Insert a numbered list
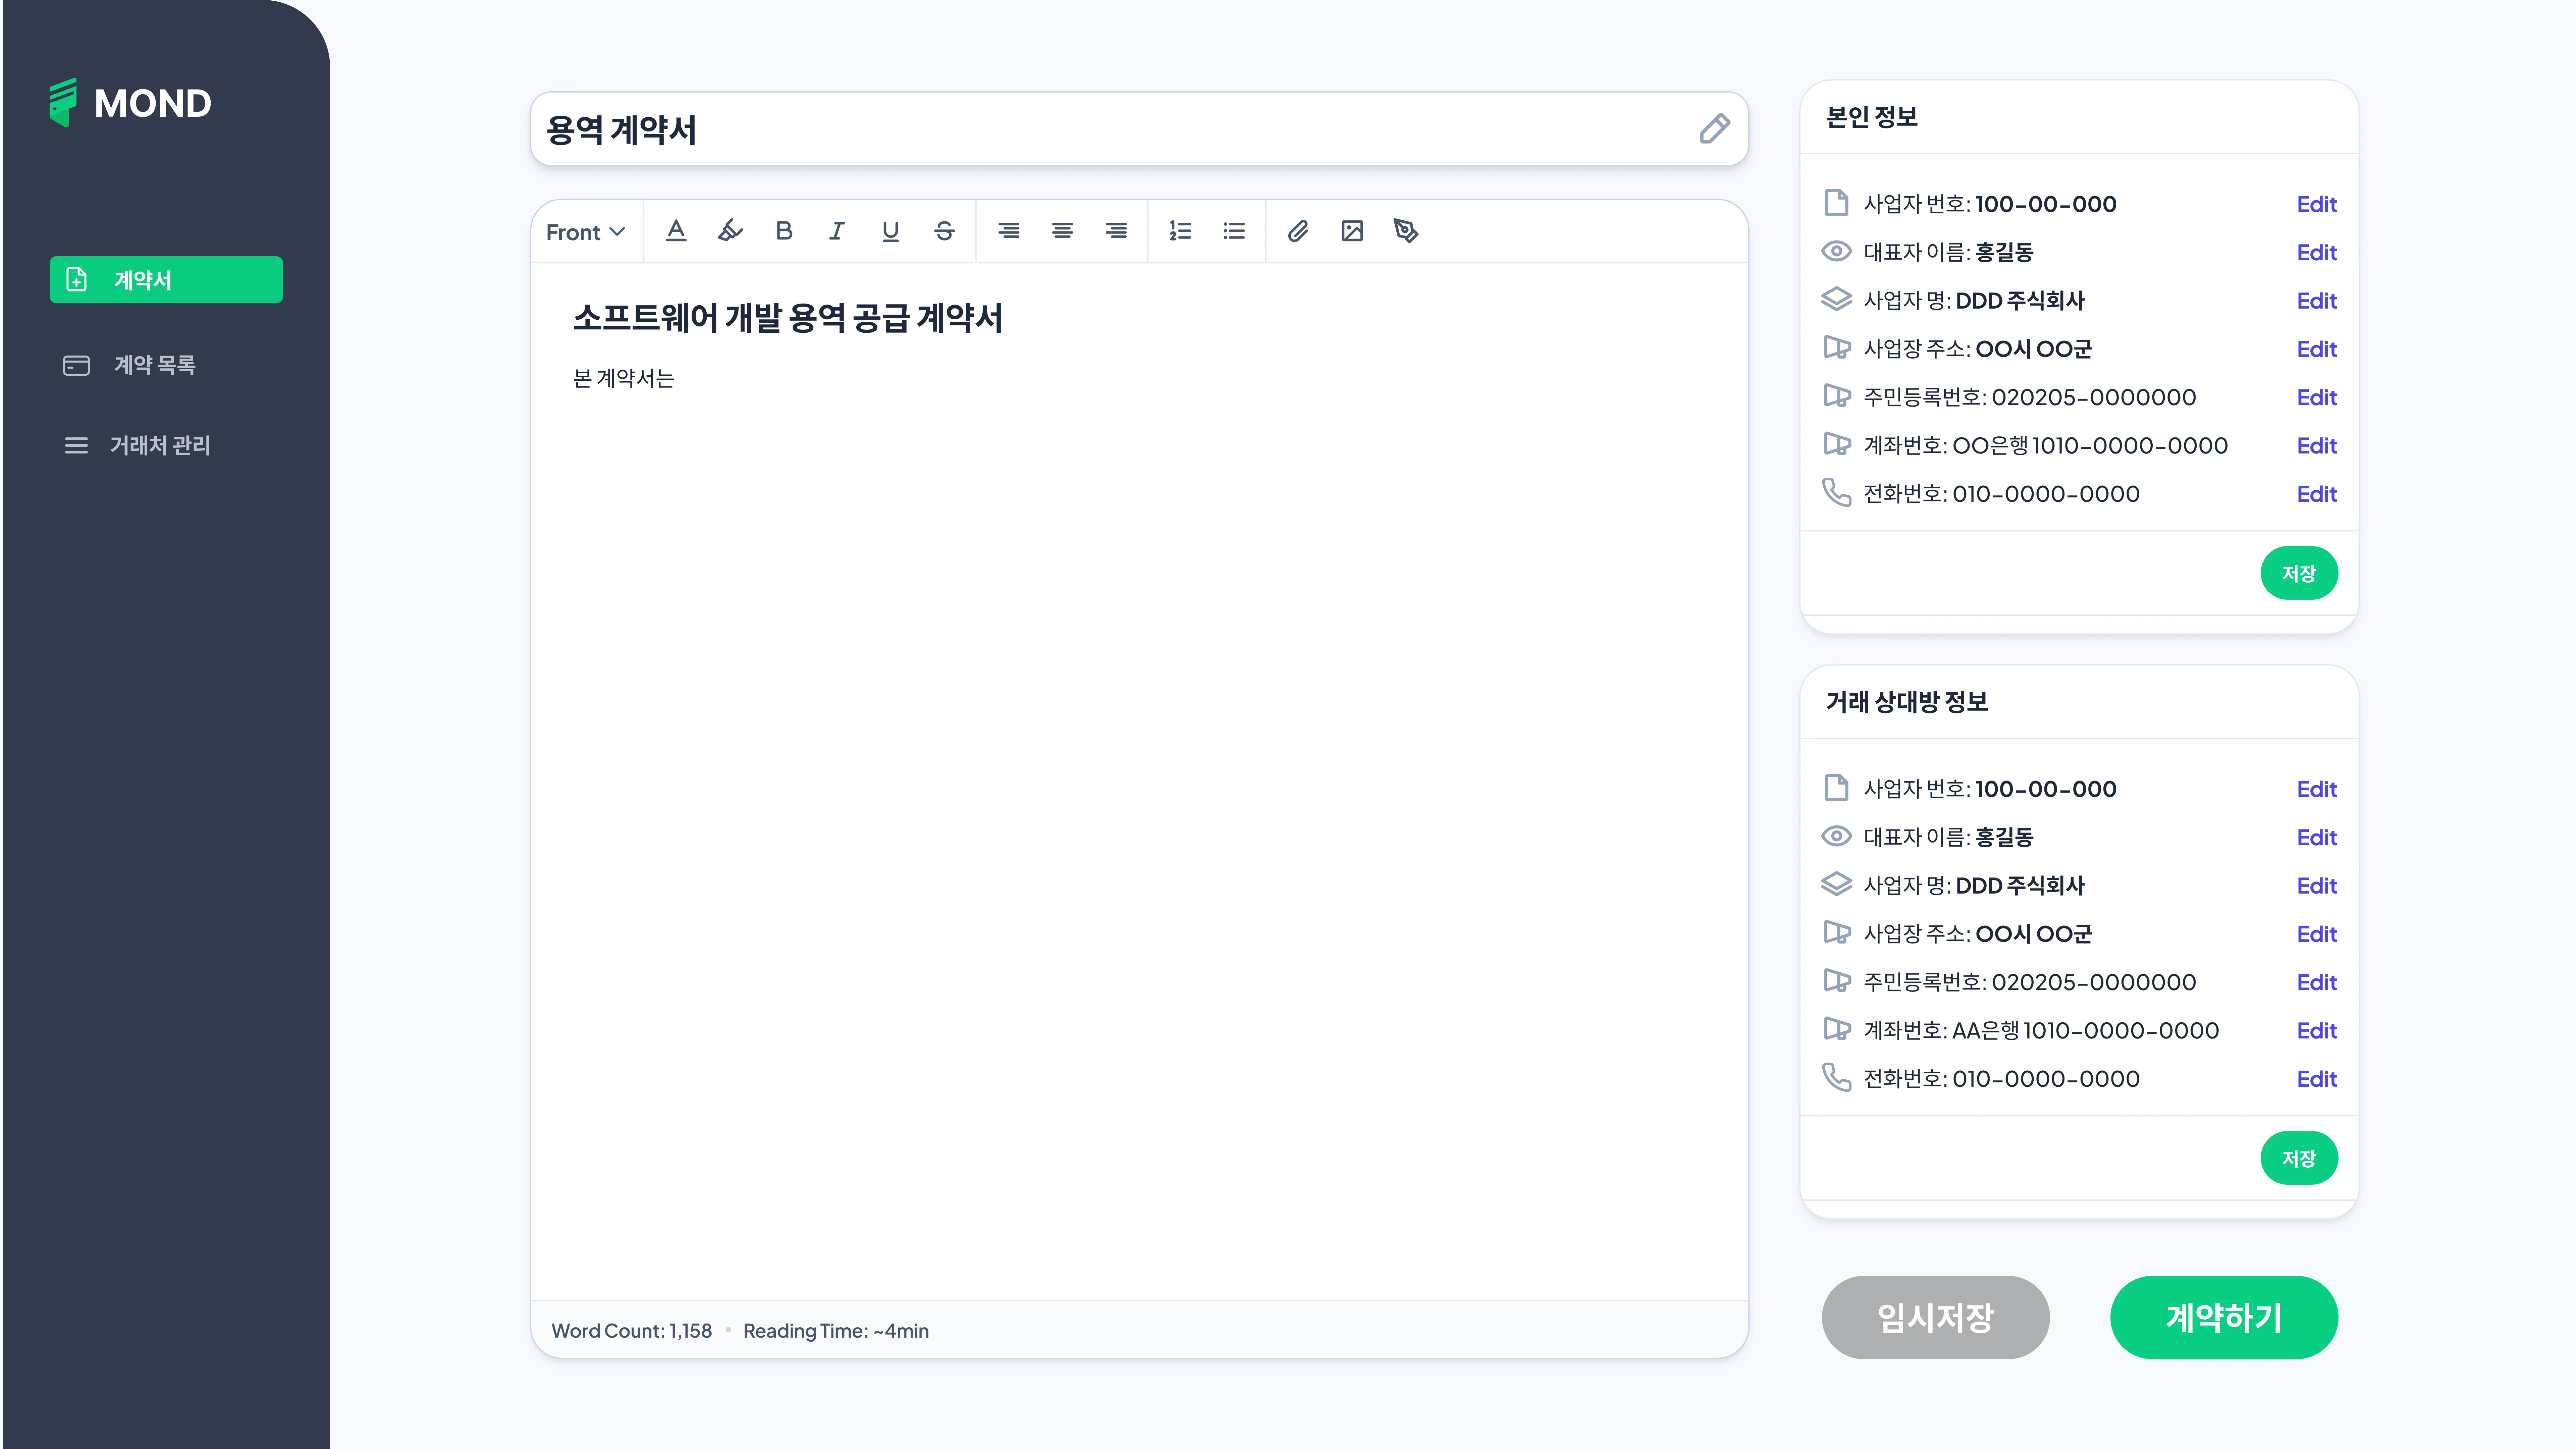This screenshot has height=1449, width=2576. [x=1180, y=231]
